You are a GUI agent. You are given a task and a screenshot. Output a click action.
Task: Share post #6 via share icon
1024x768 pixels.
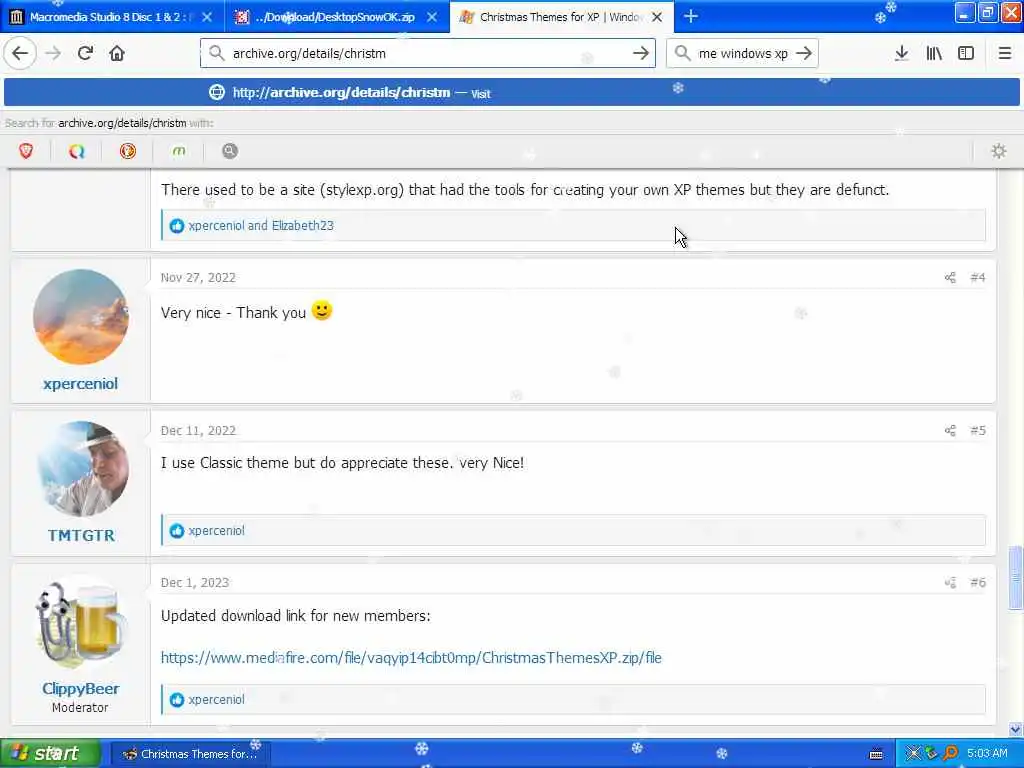[x=950, y=583]
